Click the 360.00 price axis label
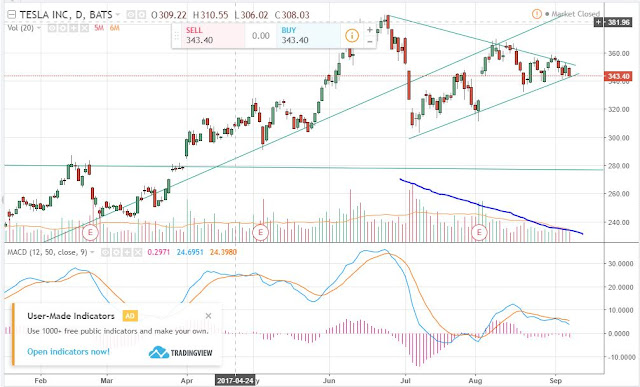640x387 pixels. pyautogui.click(x=619, y=53)
